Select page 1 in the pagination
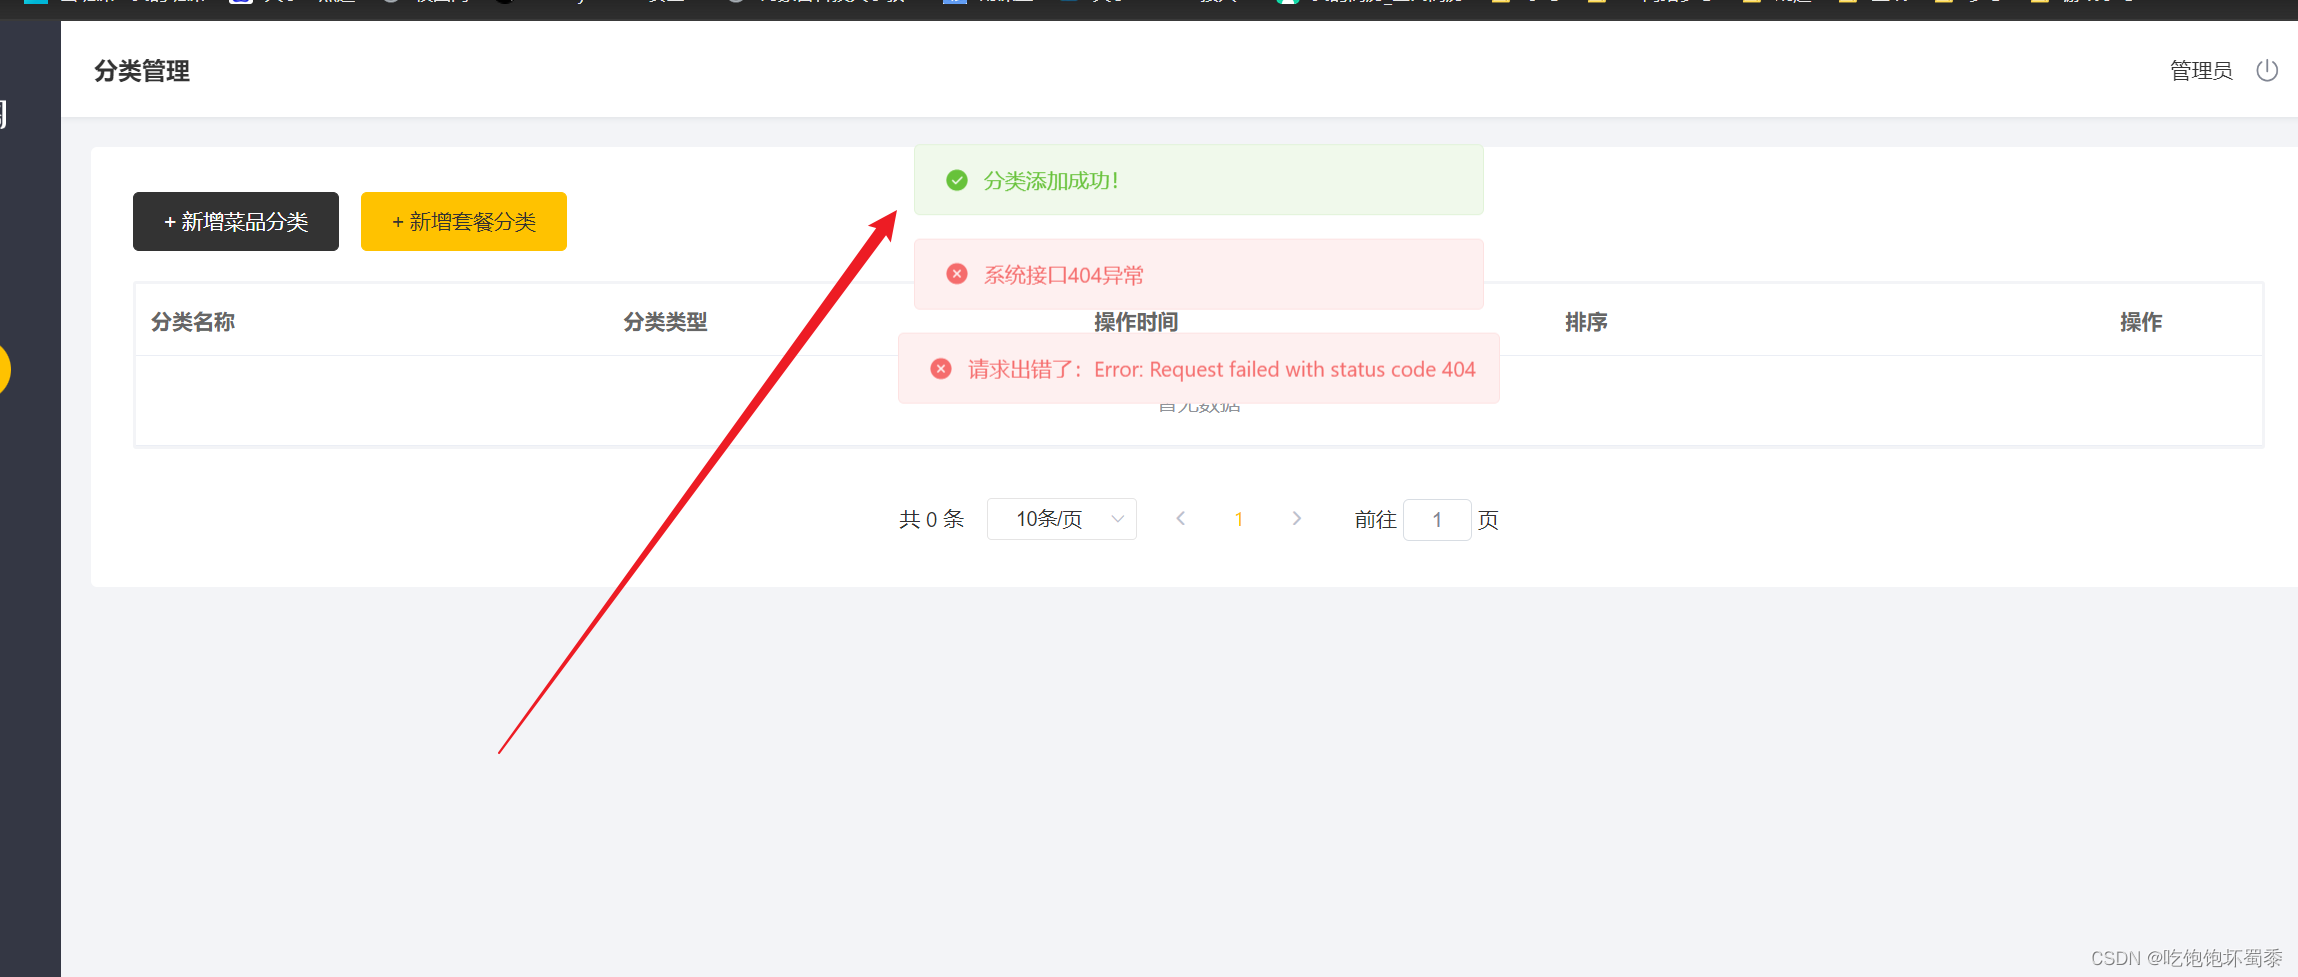2298x977 pixels. tap(1238, 518)
